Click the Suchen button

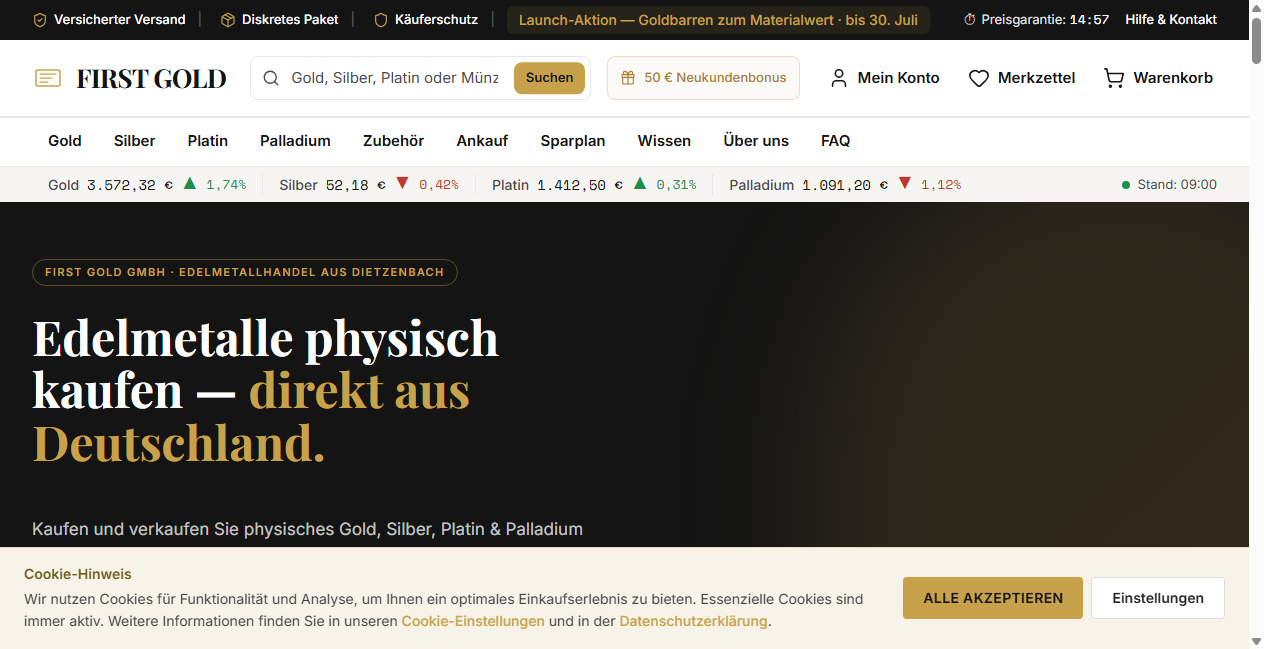coord(549,78)
